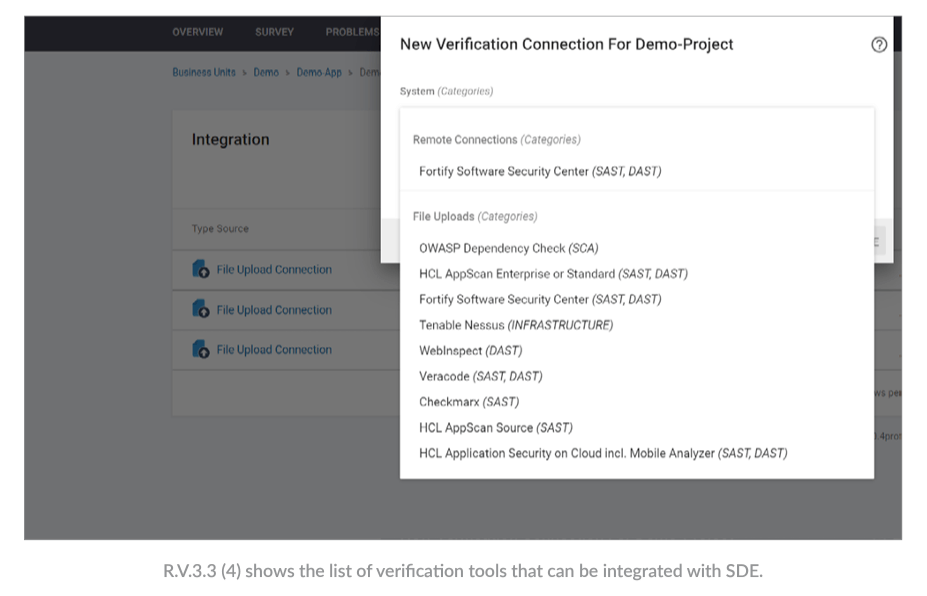Click the first File Upload Connection text
This screenshot has width=927, height=596.
[x=274, y=270]
